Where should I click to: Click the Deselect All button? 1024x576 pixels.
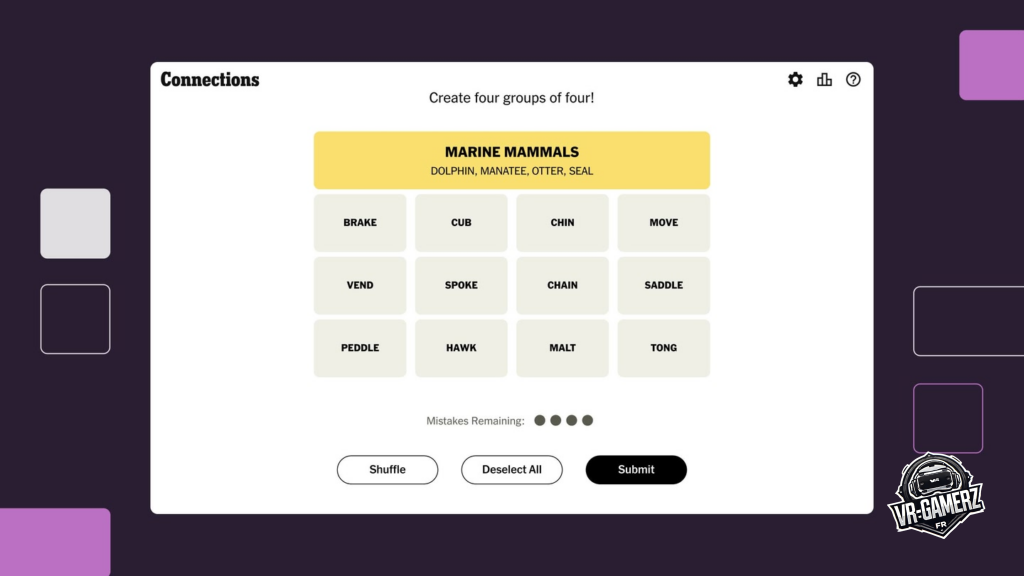[512, 470]
